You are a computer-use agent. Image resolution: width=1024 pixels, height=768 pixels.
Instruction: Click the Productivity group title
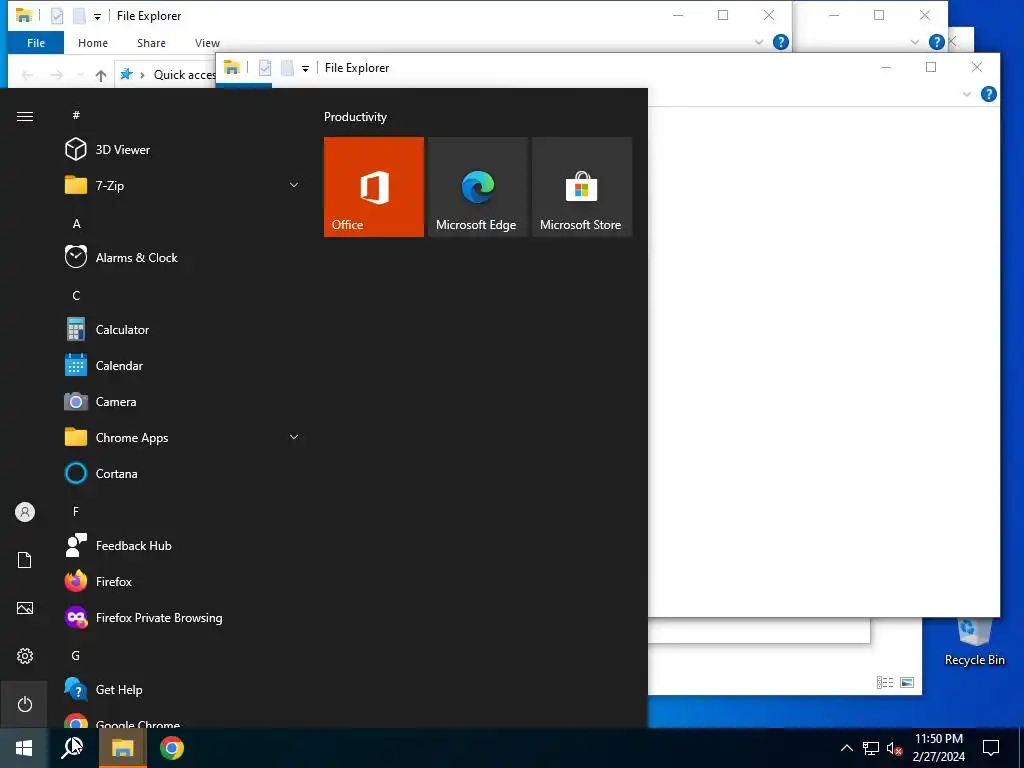pyautogui.click(x=355, y=117)
